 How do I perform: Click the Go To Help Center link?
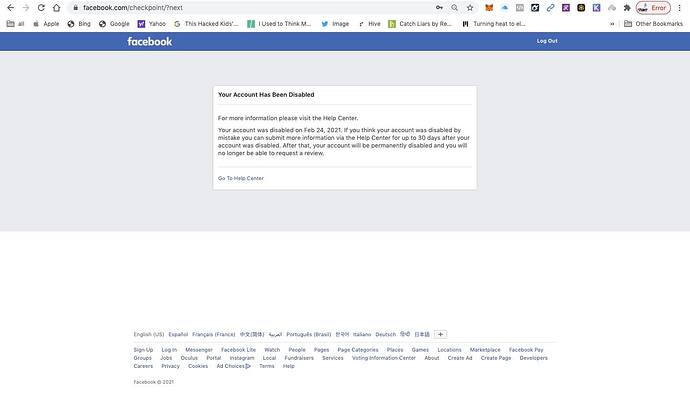coord(241,178)
